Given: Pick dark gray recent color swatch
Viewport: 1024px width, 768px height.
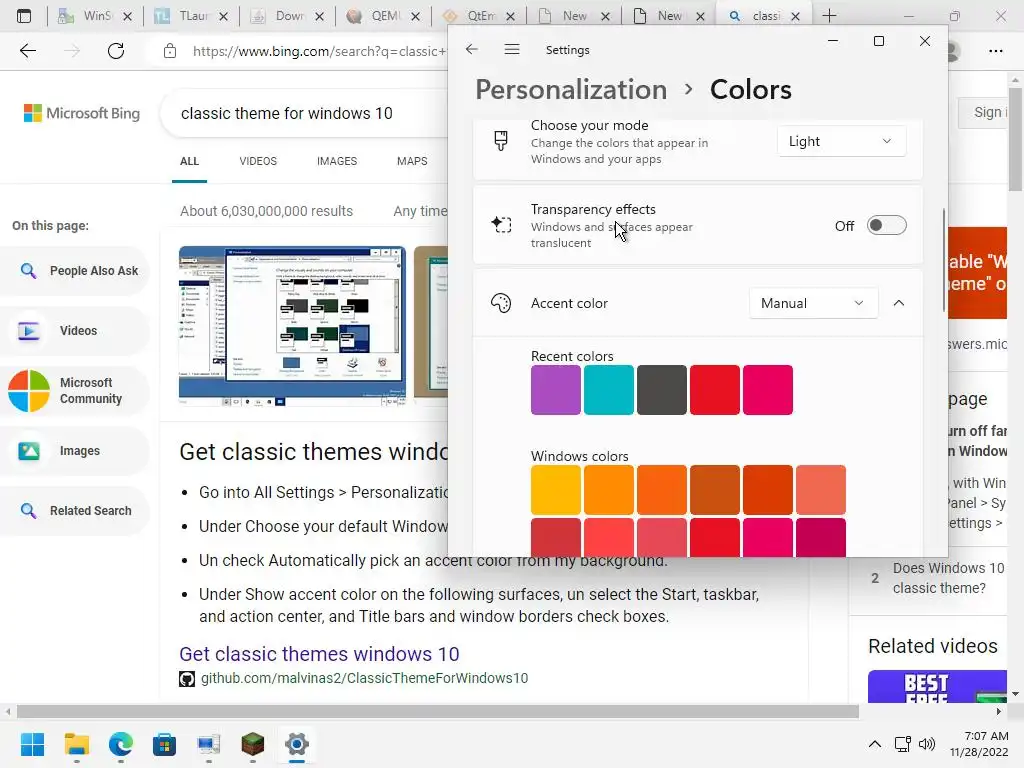Looking at the screenshot, I should point(662,390).
